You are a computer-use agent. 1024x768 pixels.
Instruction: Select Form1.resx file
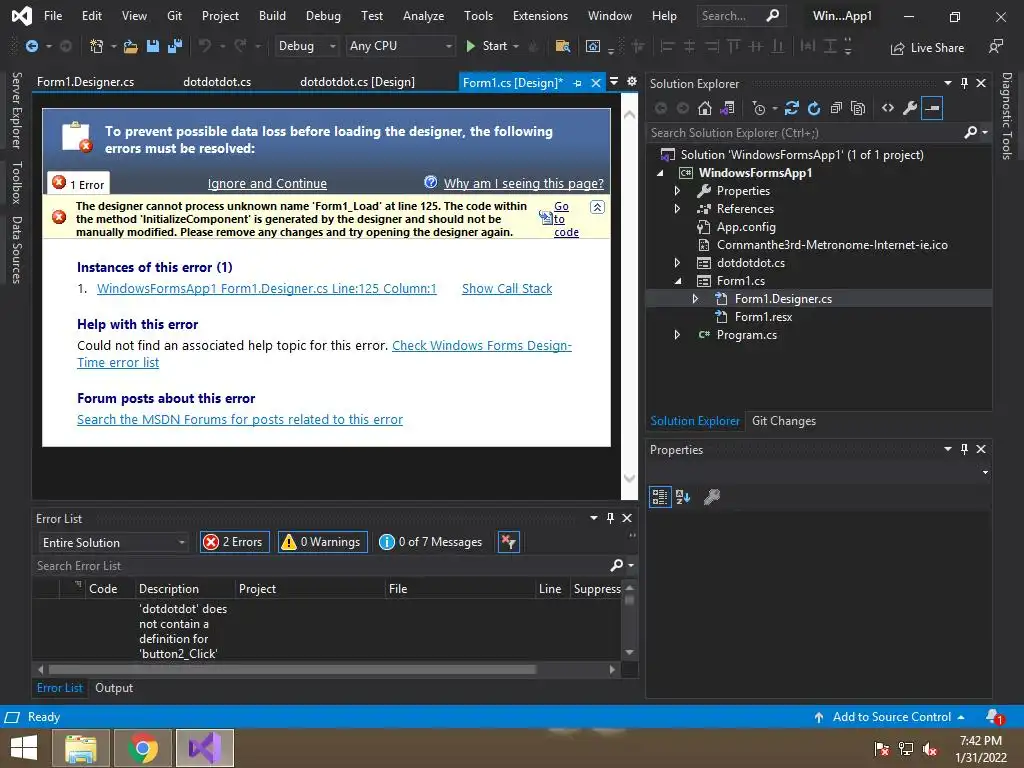tap(763, 317)
